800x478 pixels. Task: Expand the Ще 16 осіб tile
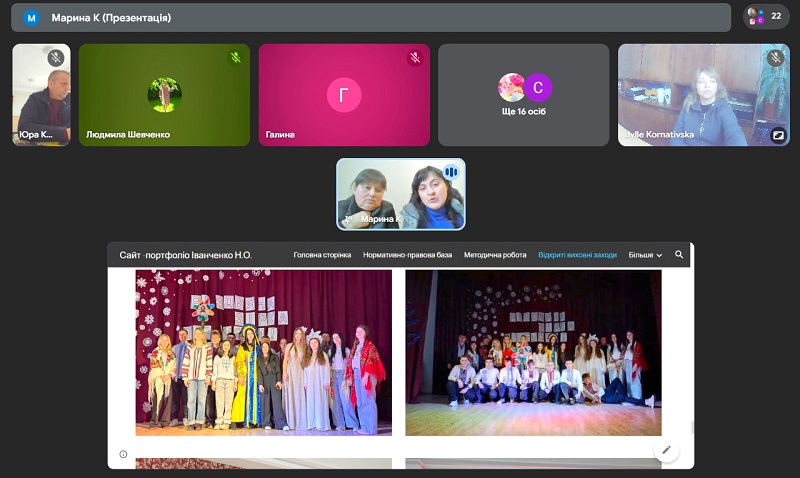524,94
